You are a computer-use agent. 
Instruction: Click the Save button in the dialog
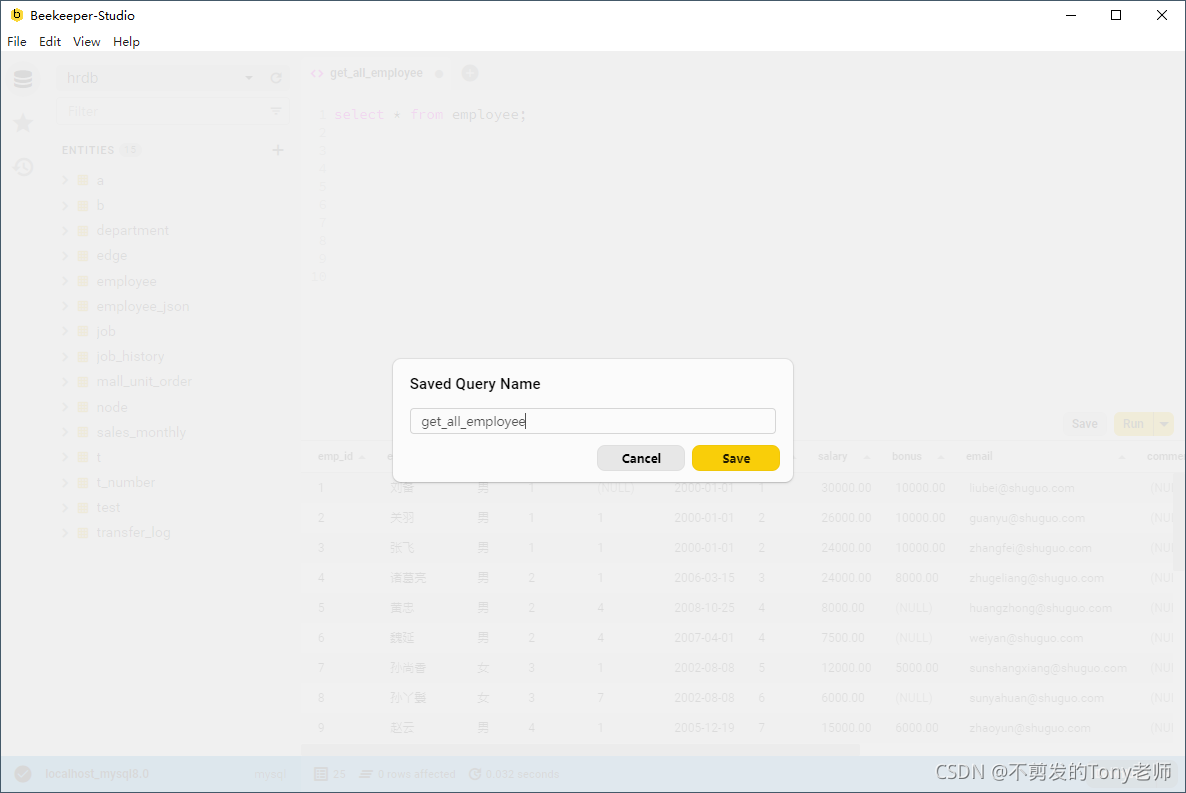[x=735, y=458]
